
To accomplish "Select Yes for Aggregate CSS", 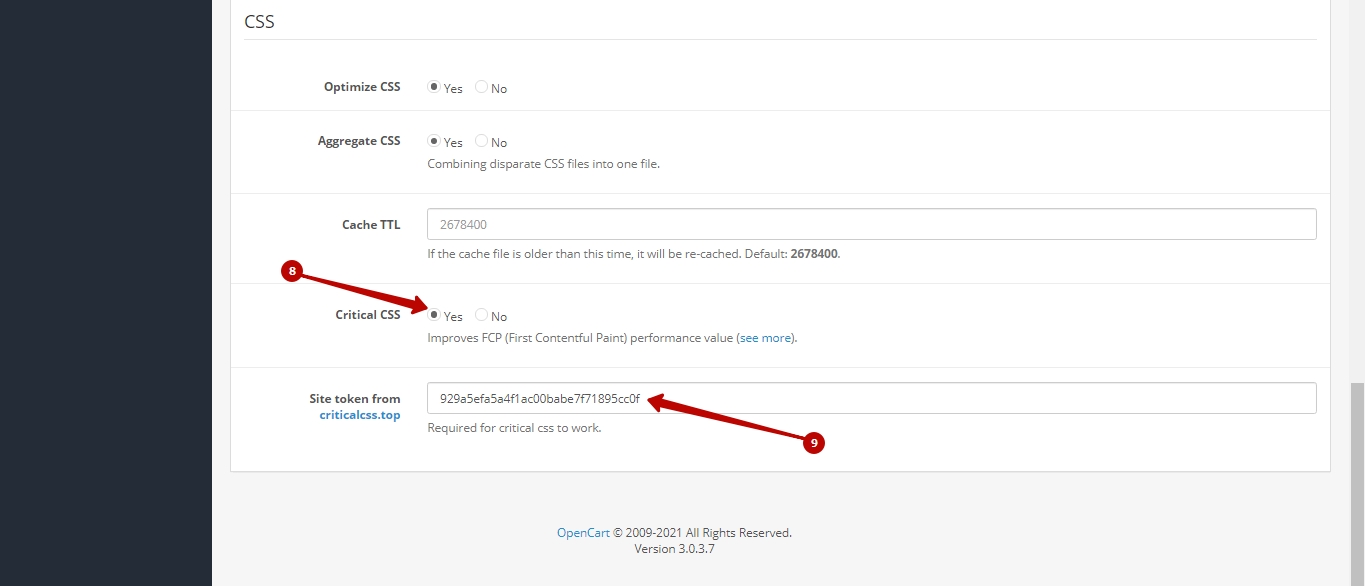I will pos(434,141).
